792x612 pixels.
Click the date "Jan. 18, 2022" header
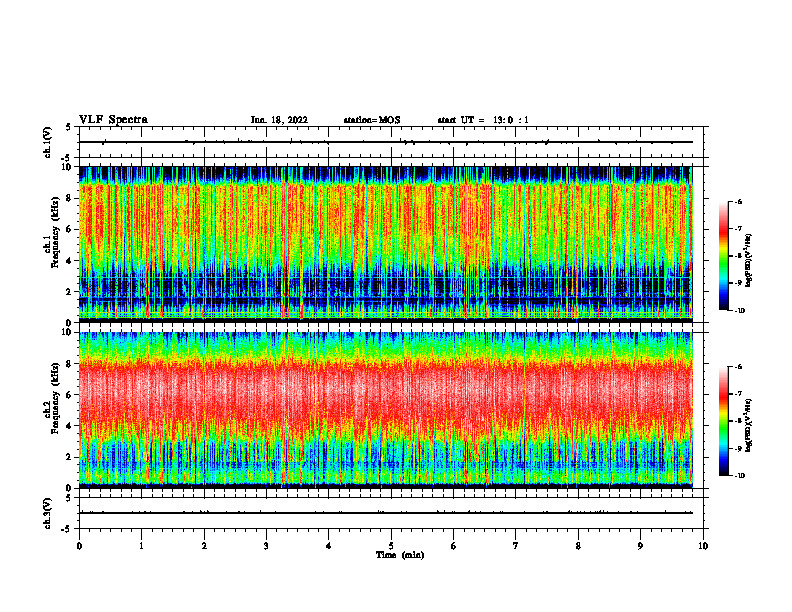[279, 120]
